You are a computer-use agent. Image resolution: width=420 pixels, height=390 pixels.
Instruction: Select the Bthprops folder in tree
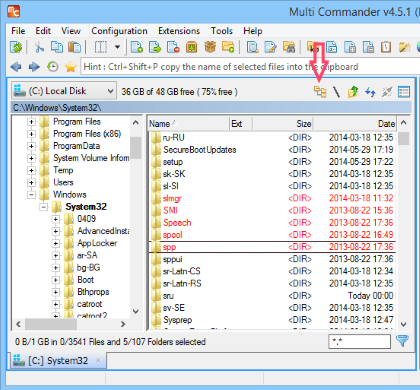tap(93, 292)
